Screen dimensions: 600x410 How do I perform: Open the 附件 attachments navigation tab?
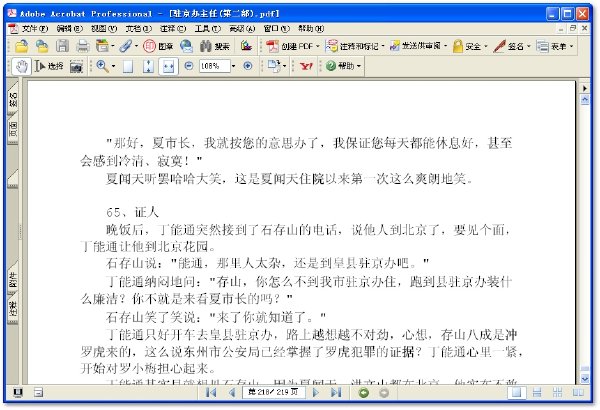tap(13, 278)
